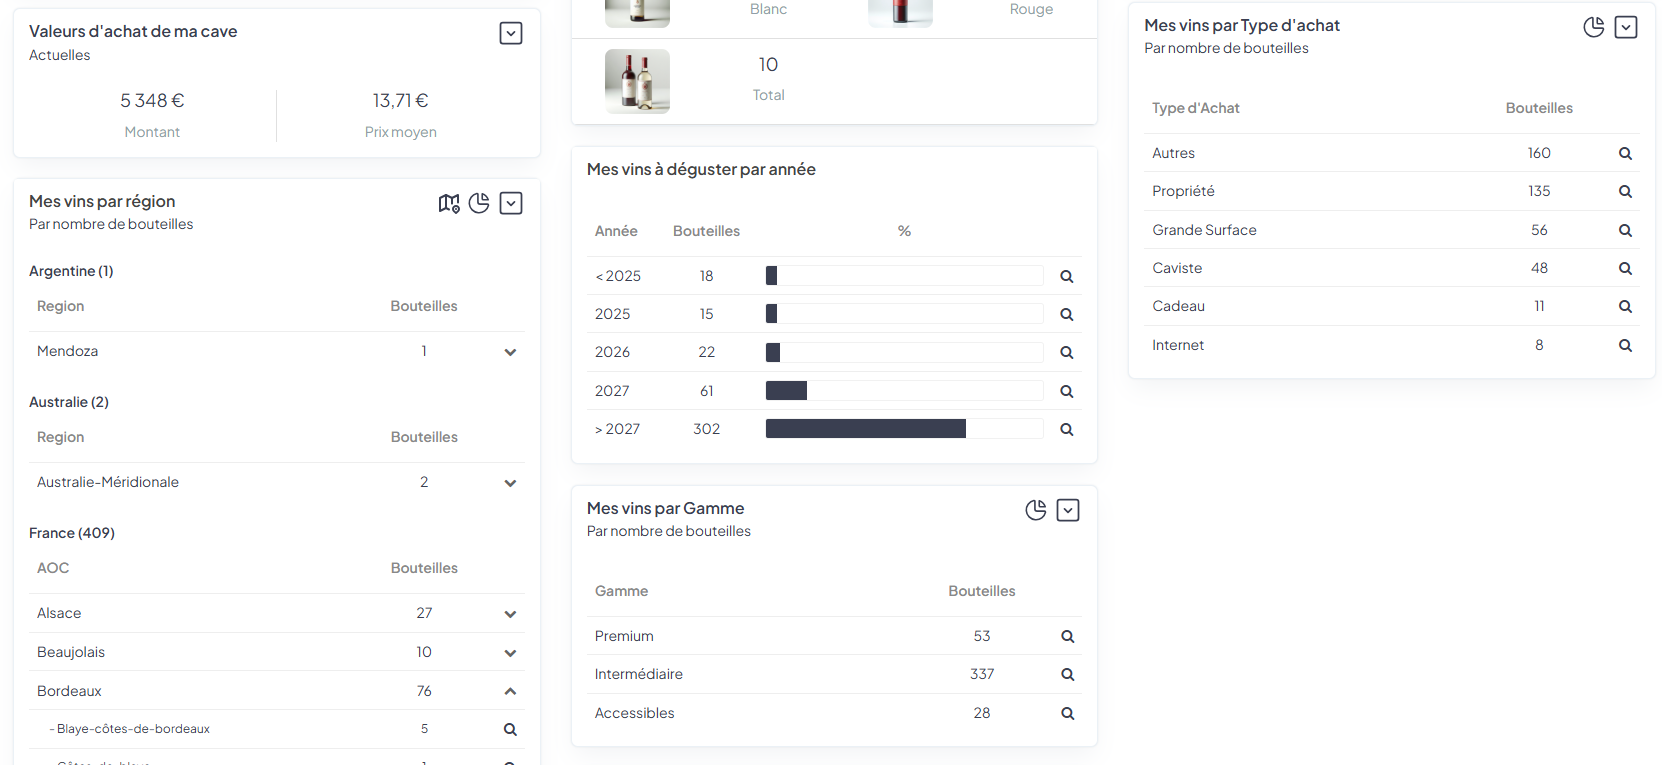Collapse the Bordeaux AOC row
Image resolution: width=1662 pixels, height=765 pixels.
[x=510, y=691]
